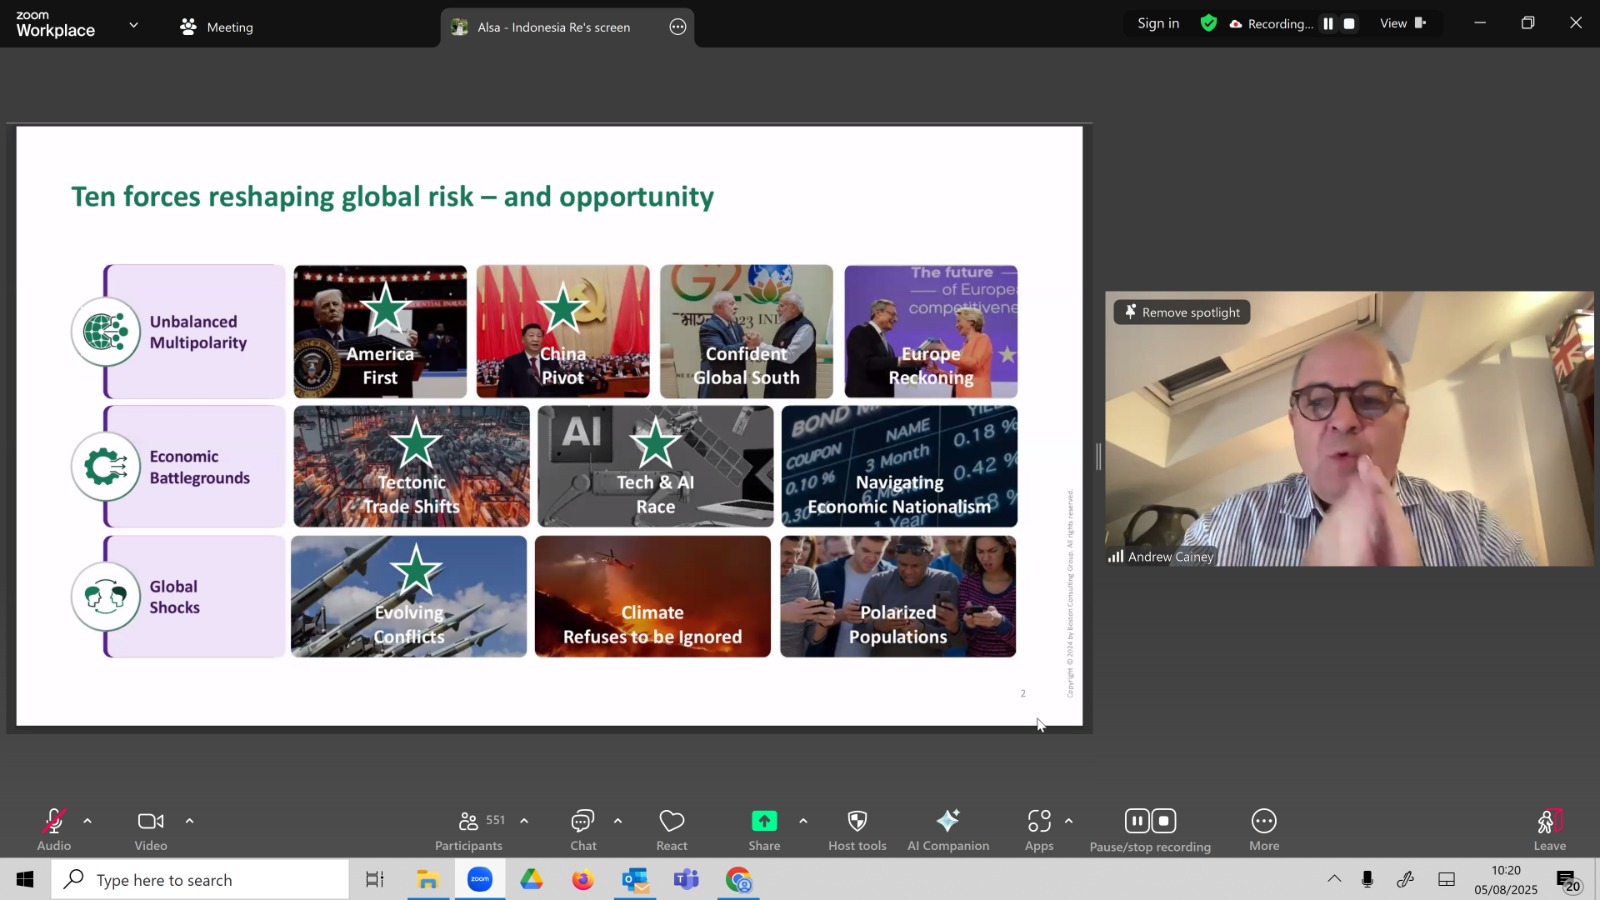Open the Chat panel

click(x=583, y=830)
